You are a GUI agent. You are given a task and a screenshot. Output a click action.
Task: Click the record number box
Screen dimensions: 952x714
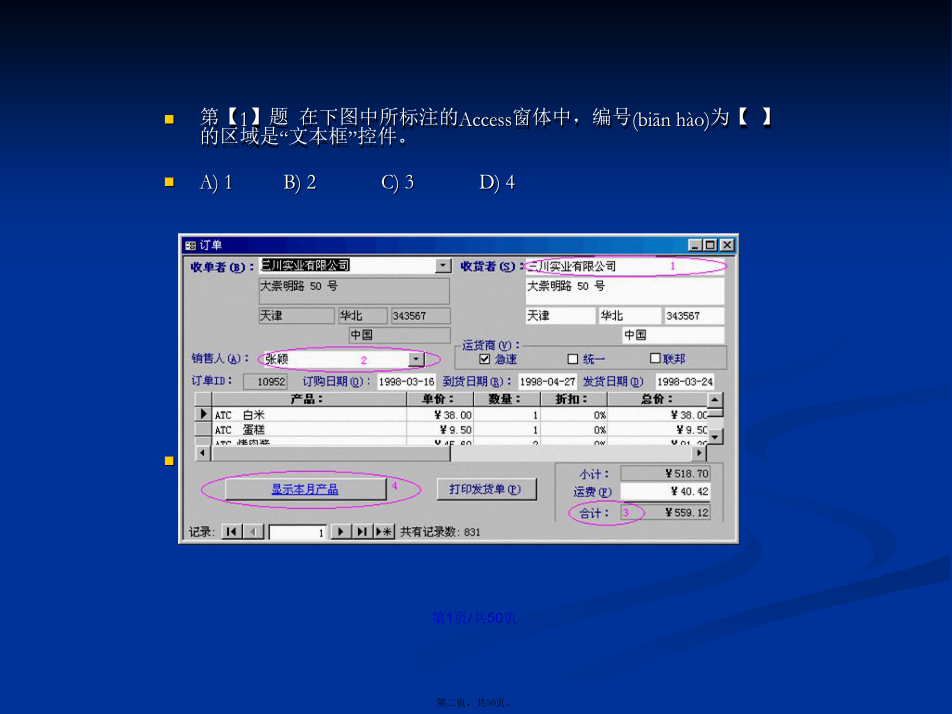[298, 532]
